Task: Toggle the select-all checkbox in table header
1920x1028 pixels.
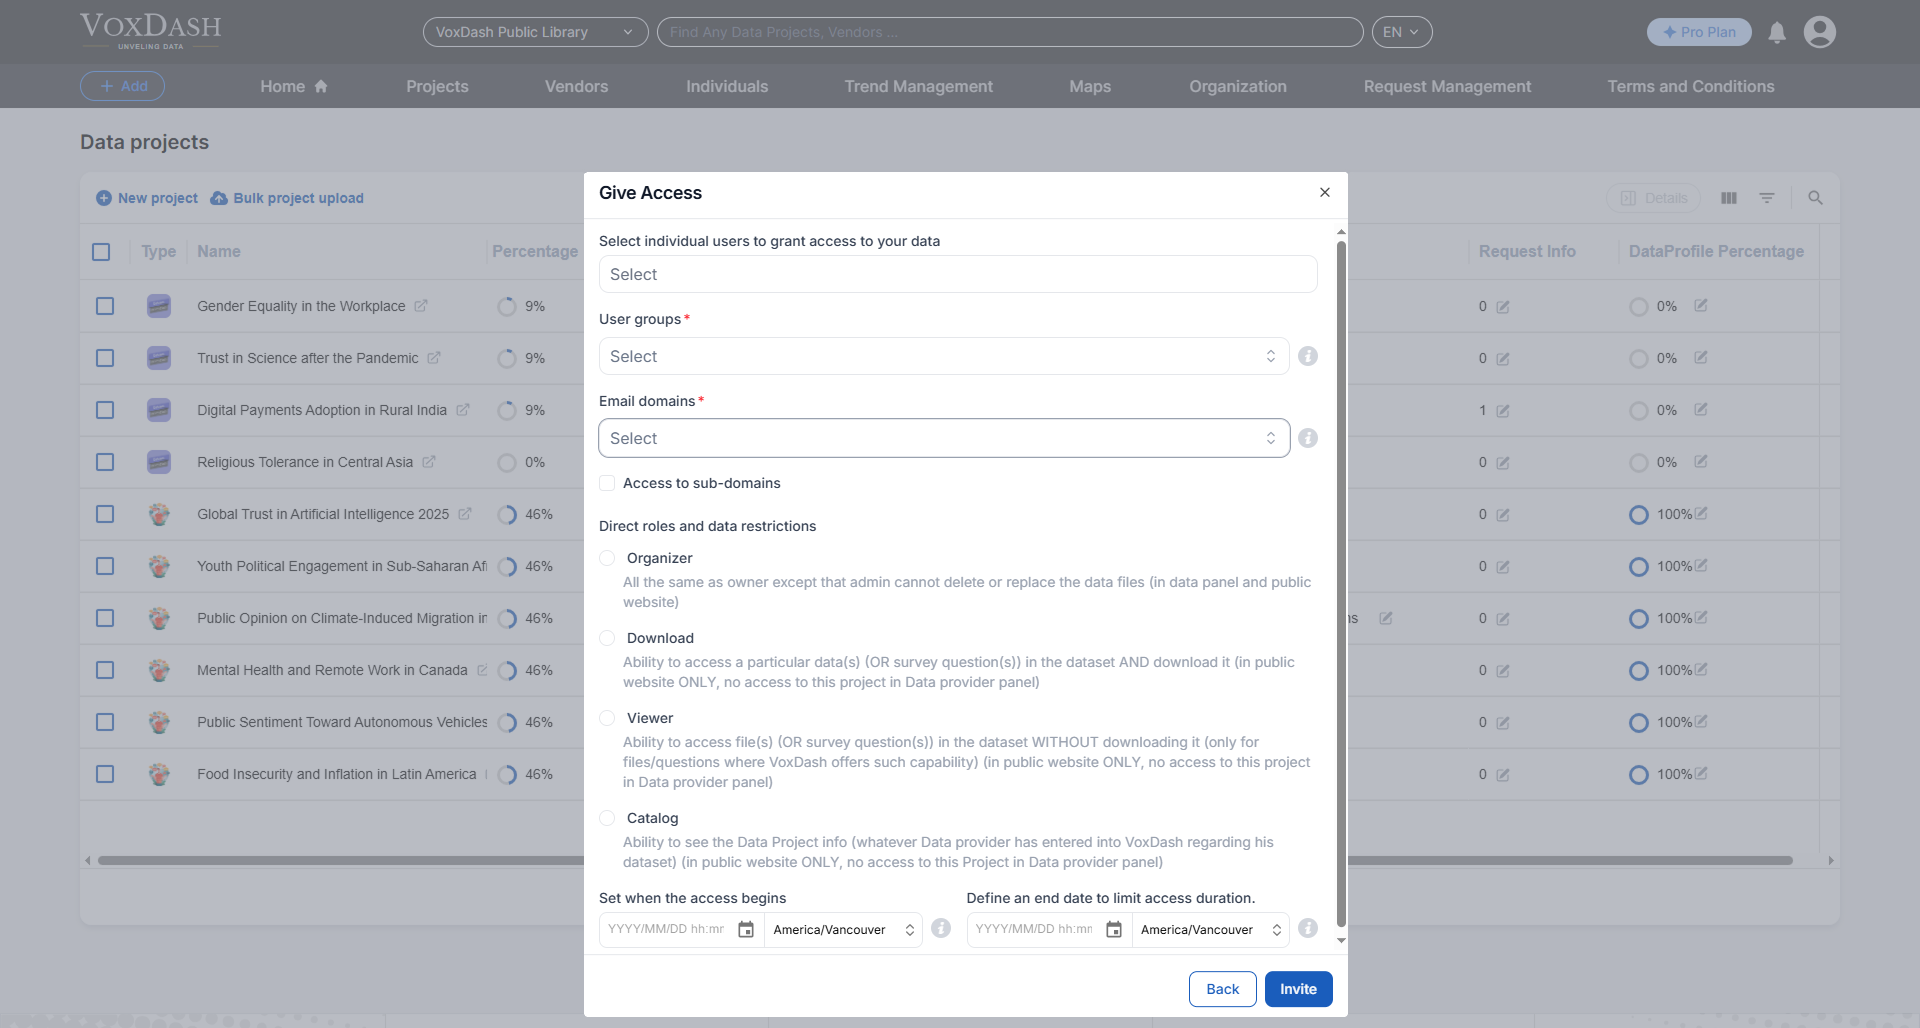Action: pyautogui.click(x=101, y=252)
